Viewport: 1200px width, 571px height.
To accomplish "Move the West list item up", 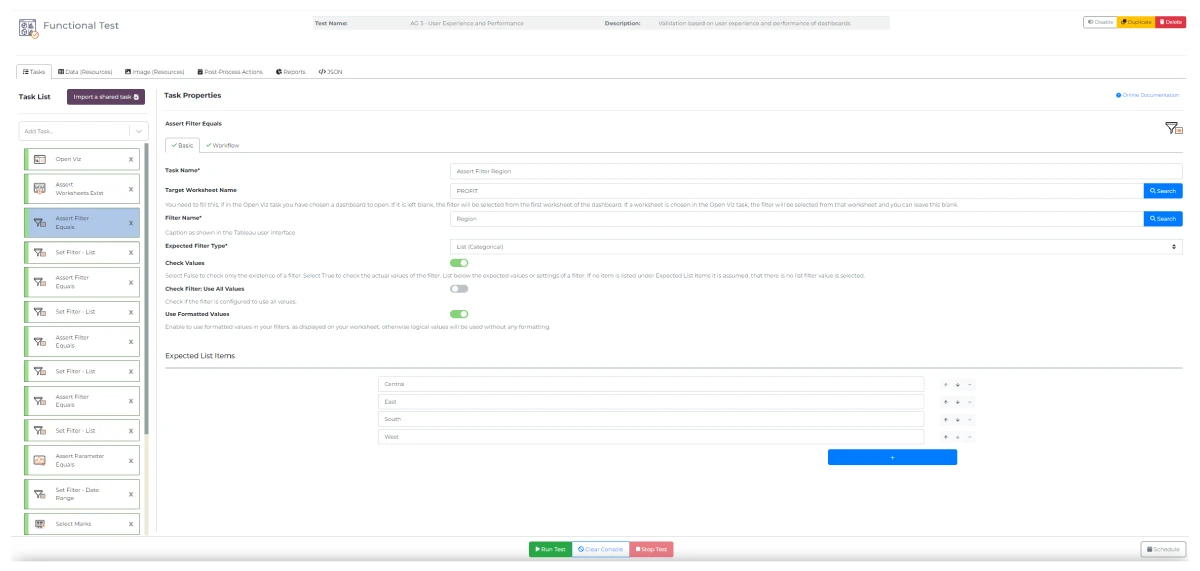I will coord(946,437).
